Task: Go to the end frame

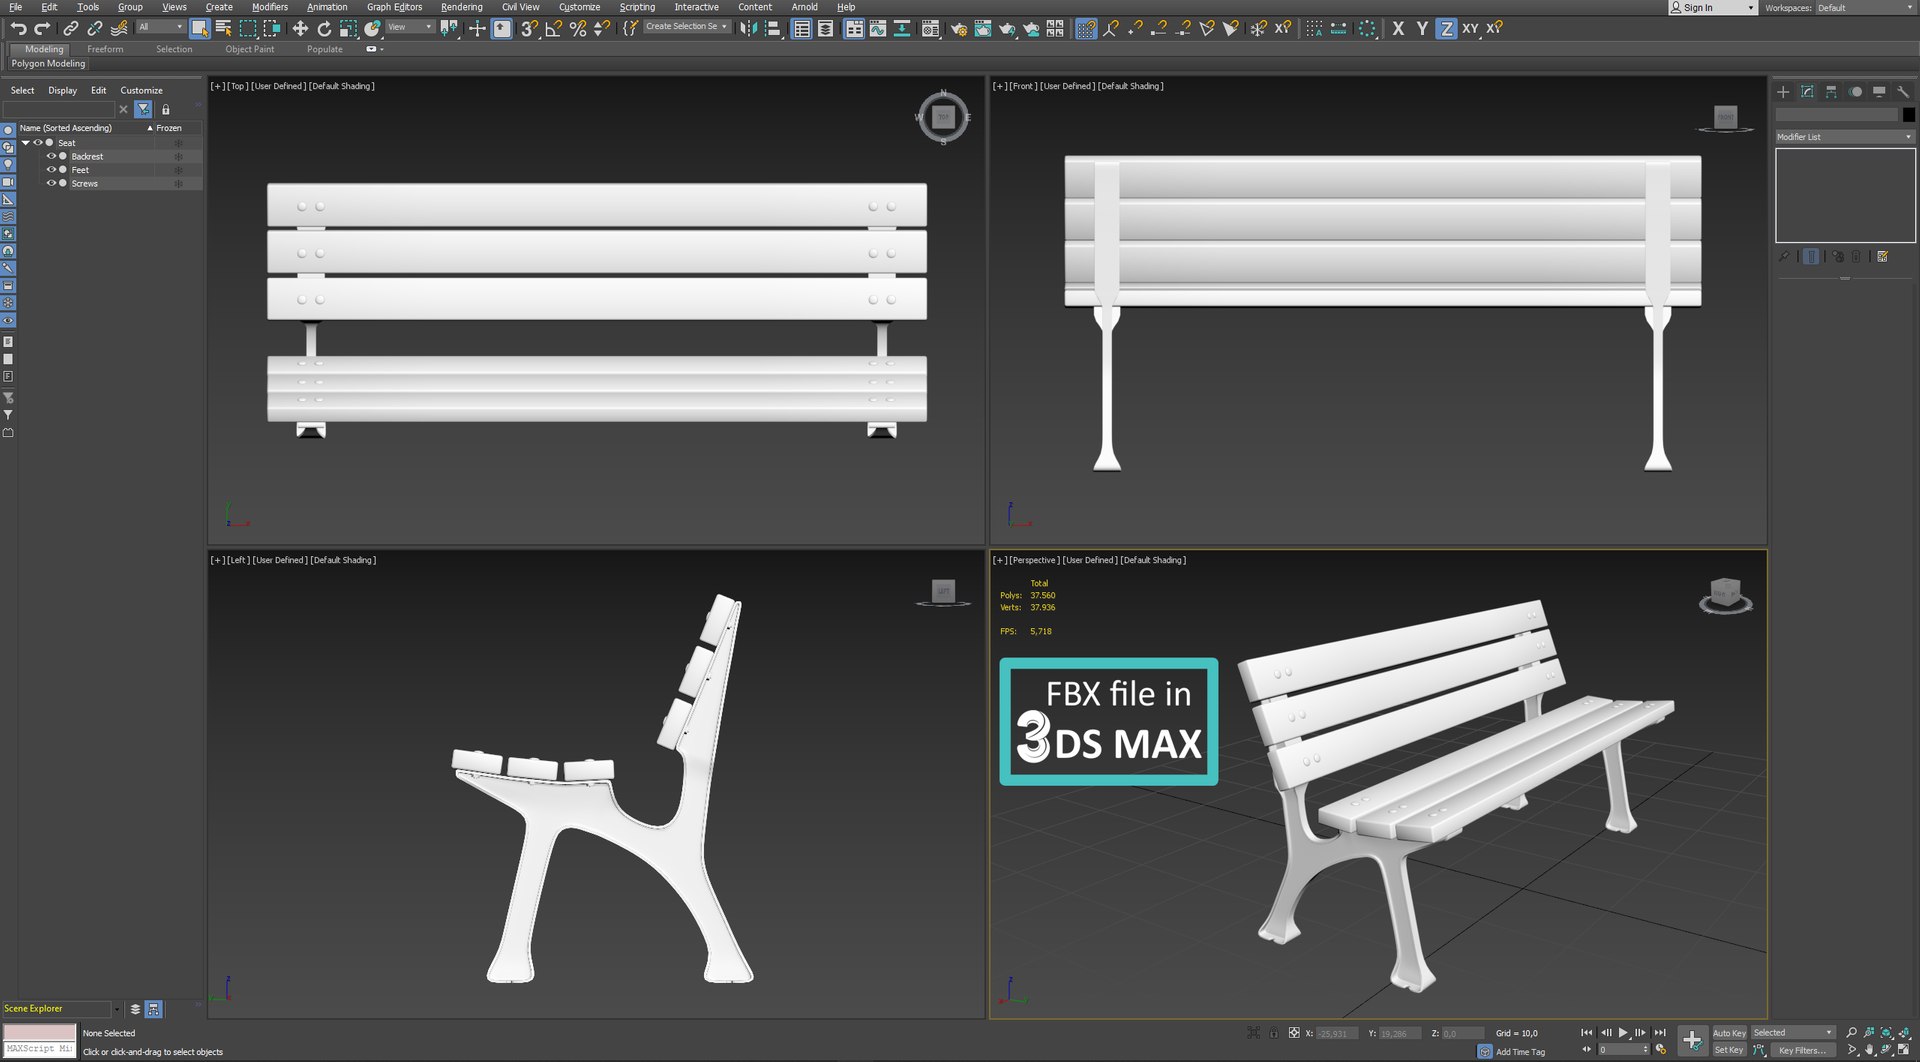Action: [x=1660, y=1033]
